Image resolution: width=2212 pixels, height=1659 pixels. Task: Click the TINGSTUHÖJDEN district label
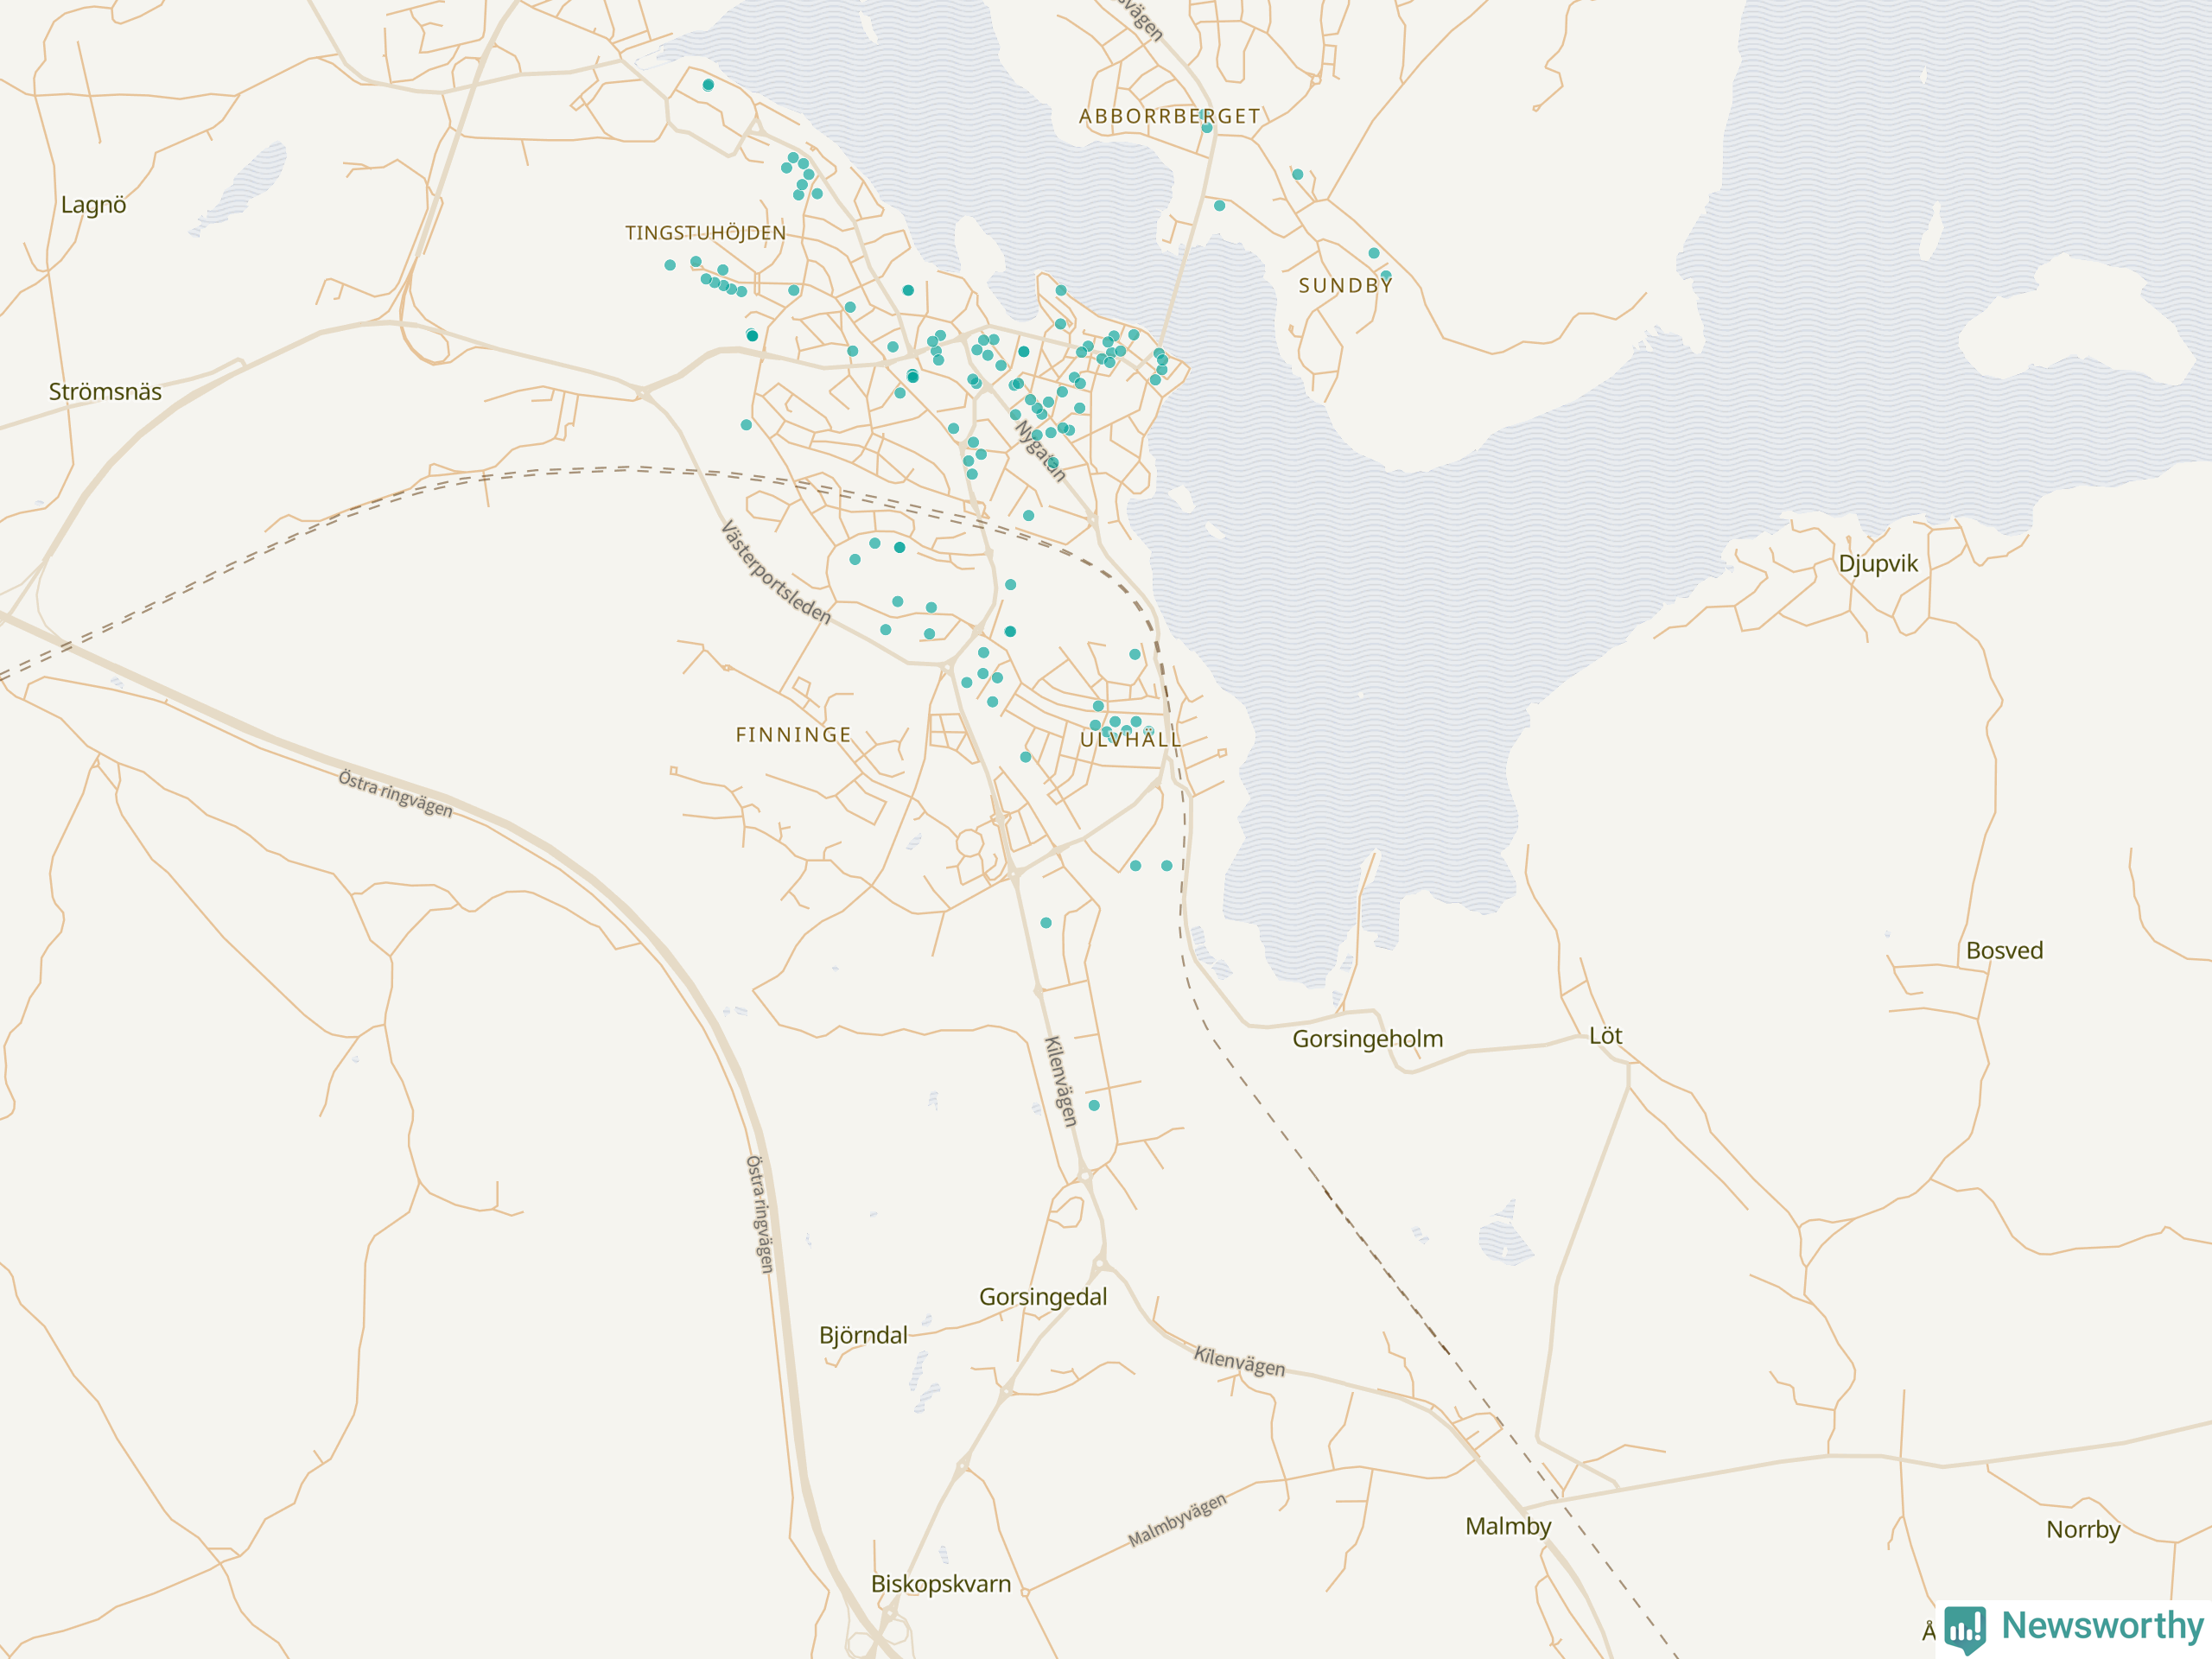[x=705, y=233]
